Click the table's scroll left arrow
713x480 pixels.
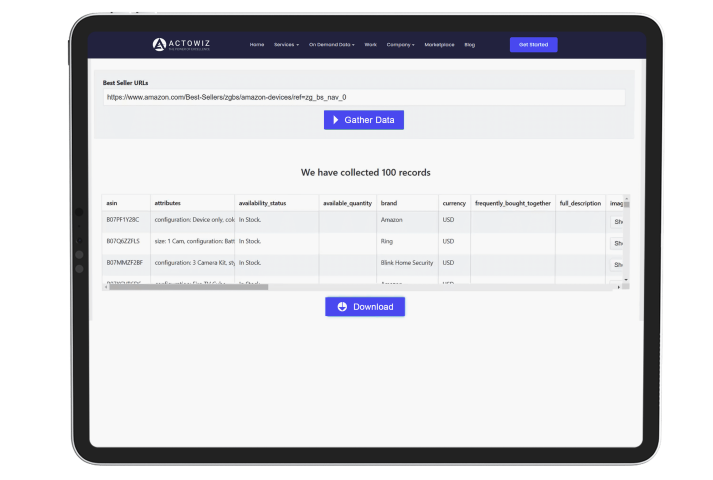tap(106, 287)
